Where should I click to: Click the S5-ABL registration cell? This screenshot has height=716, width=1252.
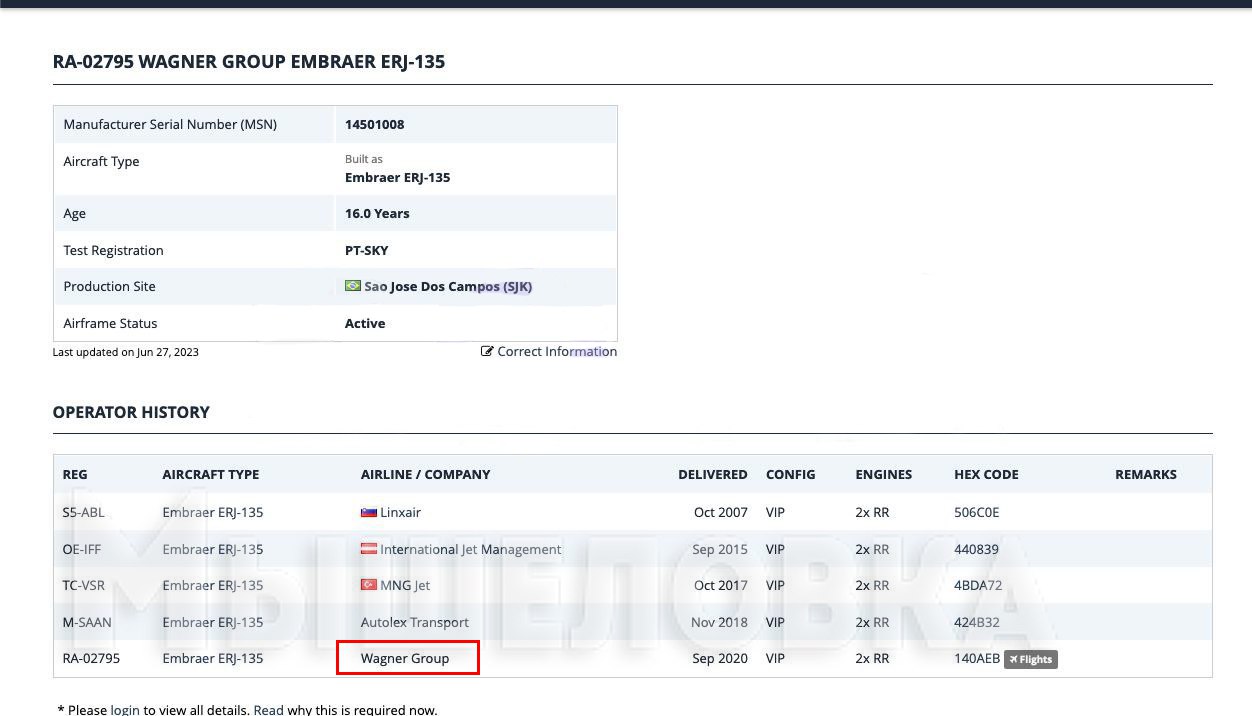pos(83,512)
